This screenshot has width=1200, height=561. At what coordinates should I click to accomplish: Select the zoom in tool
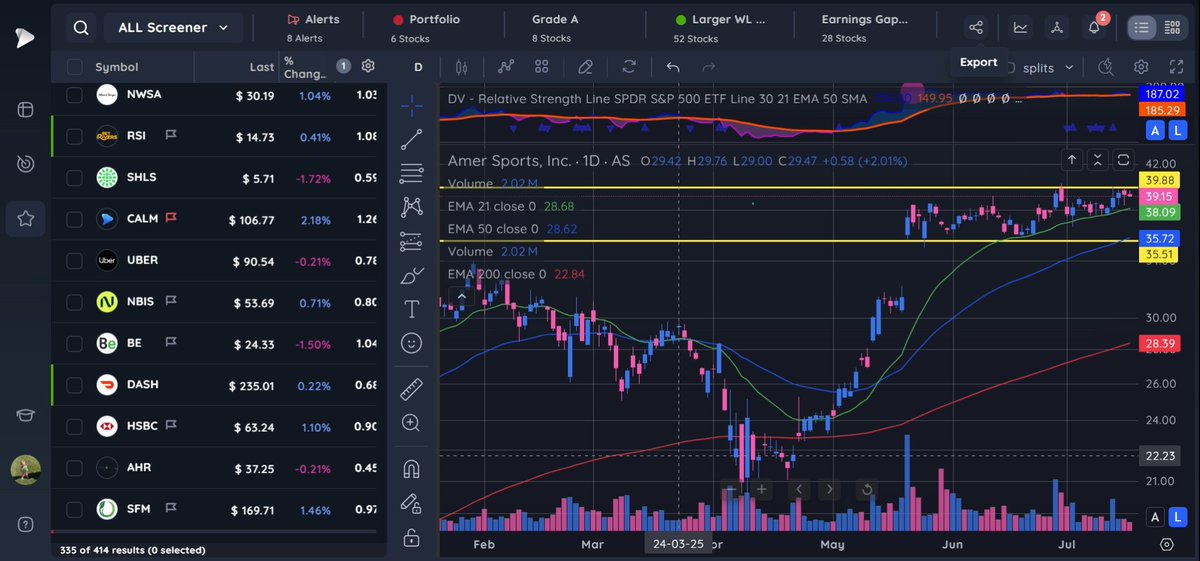[x=411, y=422]
